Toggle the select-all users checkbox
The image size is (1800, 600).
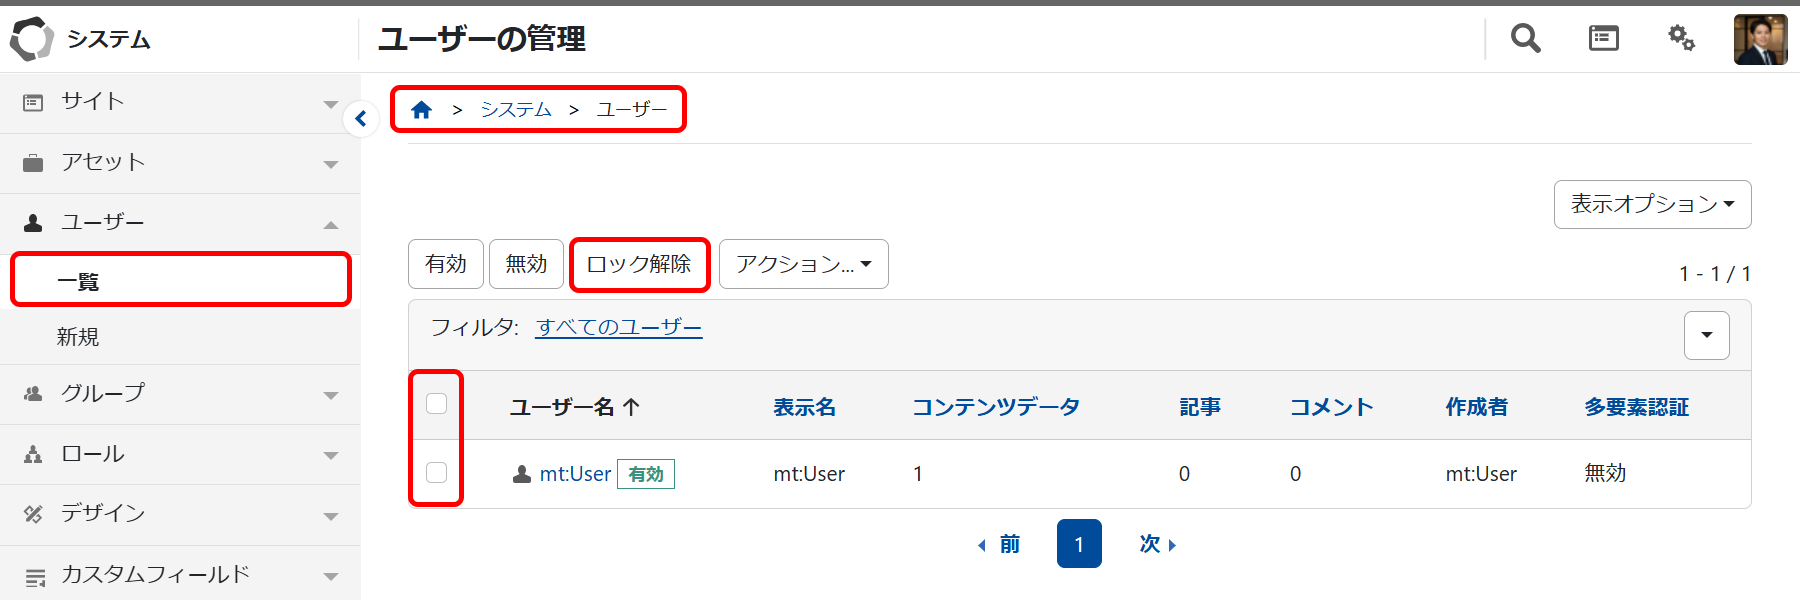pyautogui.click(x=437, y=404)
